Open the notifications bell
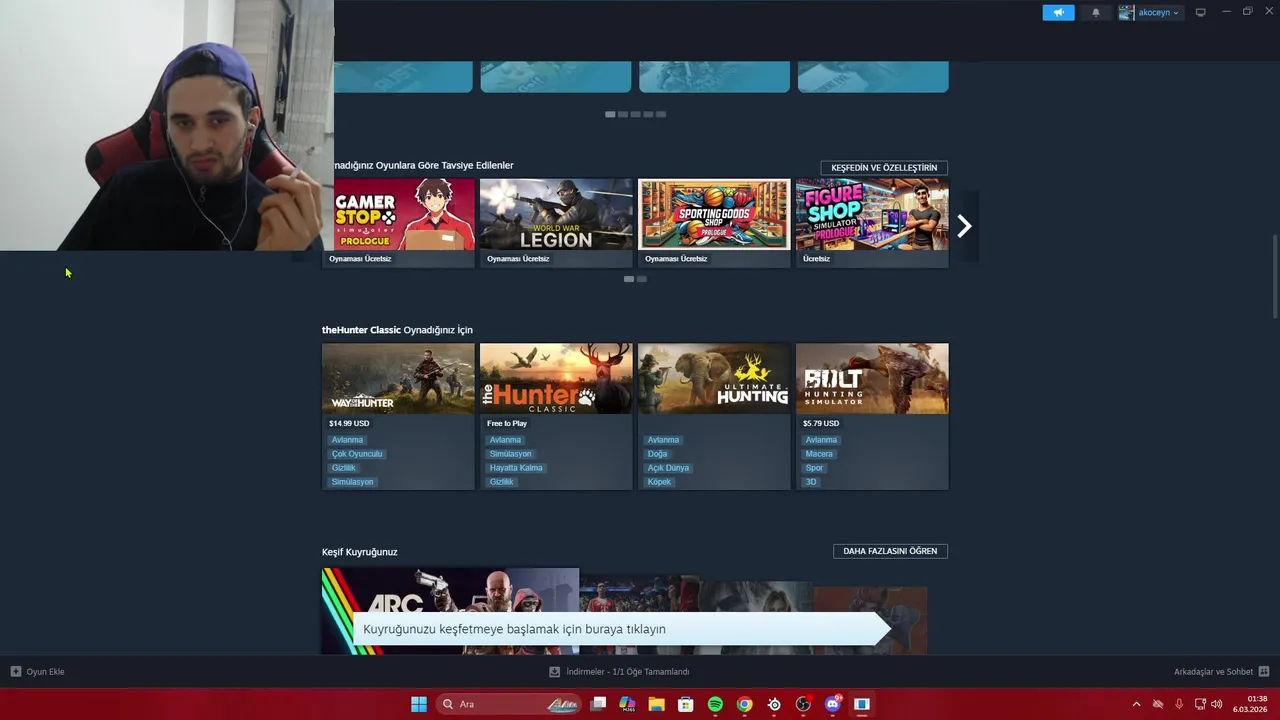 tap(1096, 13)
